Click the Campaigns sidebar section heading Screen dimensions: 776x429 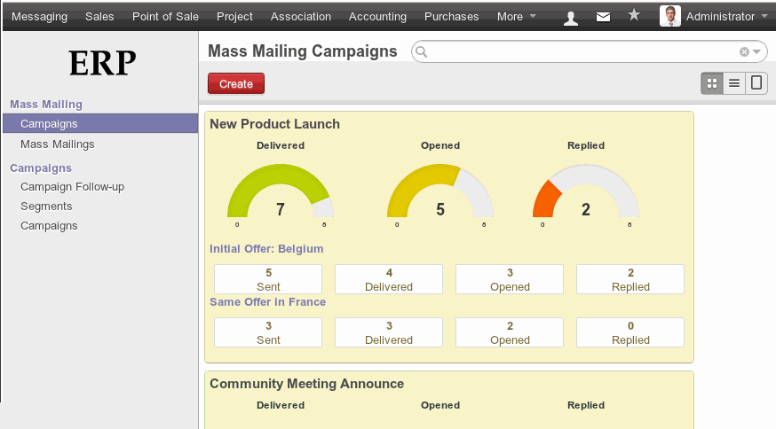click(41, 168)
